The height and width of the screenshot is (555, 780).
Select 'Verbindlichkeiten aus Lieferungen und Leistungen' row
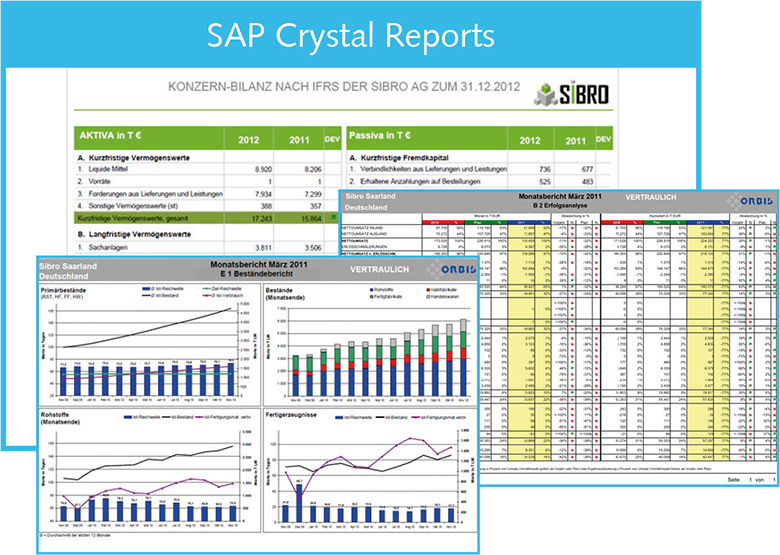433,169
